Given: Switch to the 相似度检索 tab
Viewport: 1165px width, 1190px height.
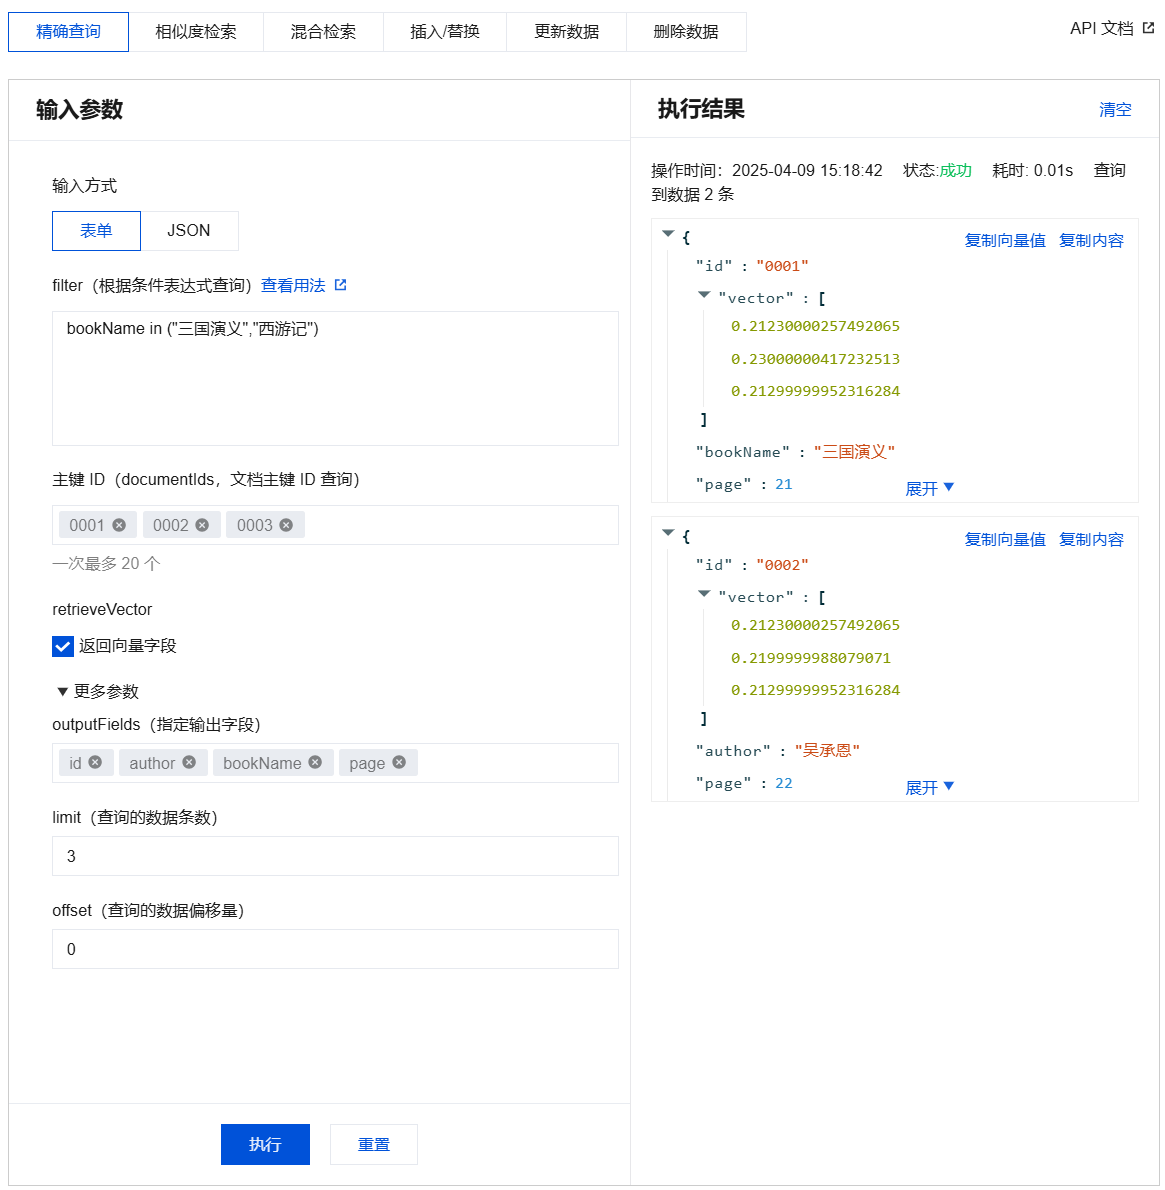Looking at the screenshot, I should click(196, 32).
